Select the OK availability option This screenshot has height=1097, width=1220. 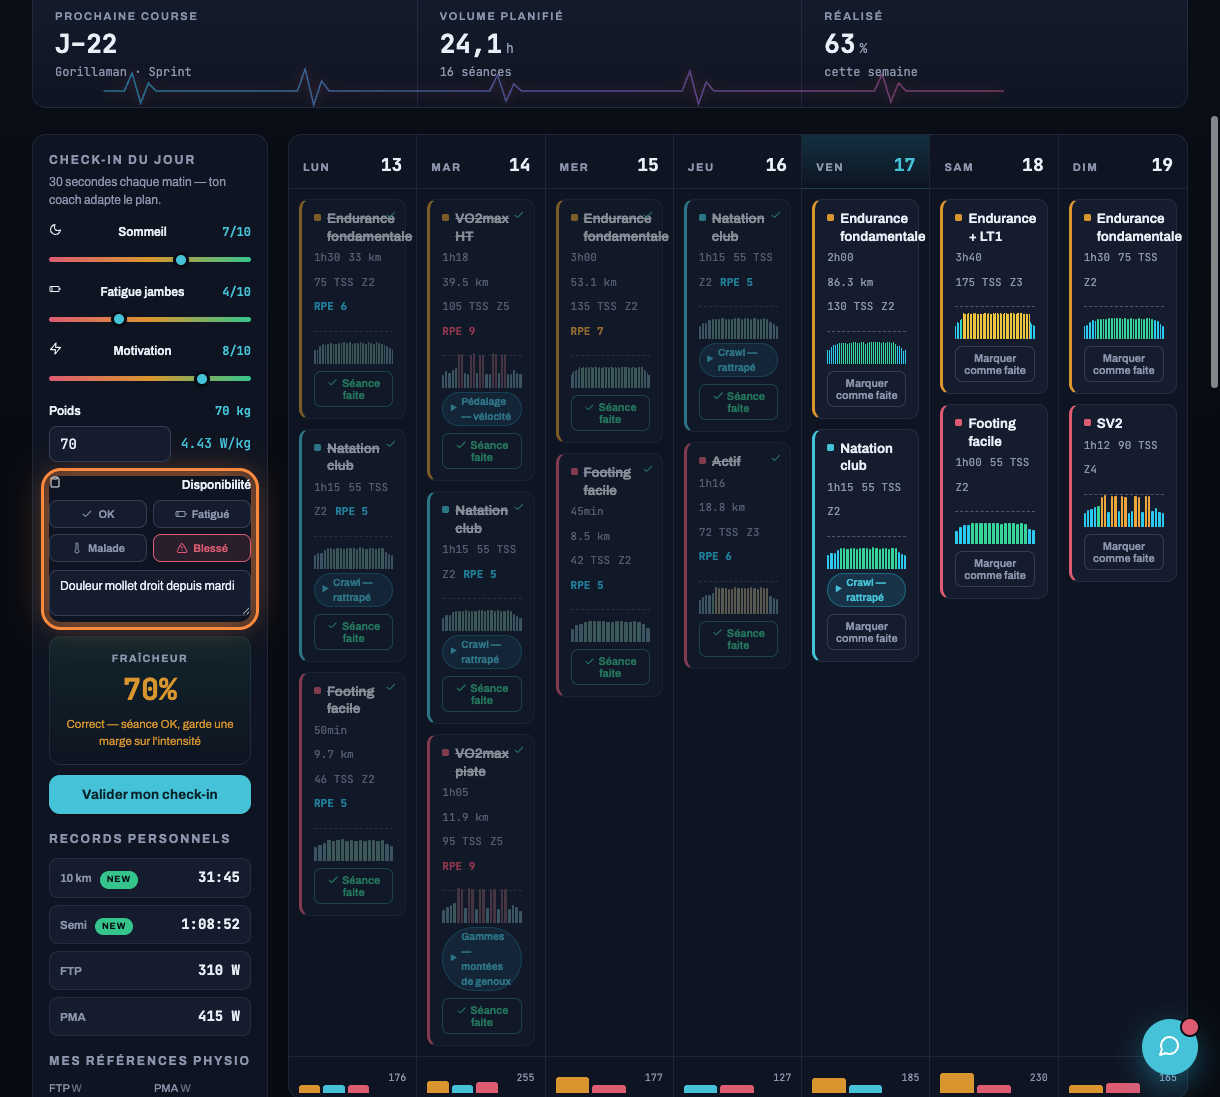98,514
